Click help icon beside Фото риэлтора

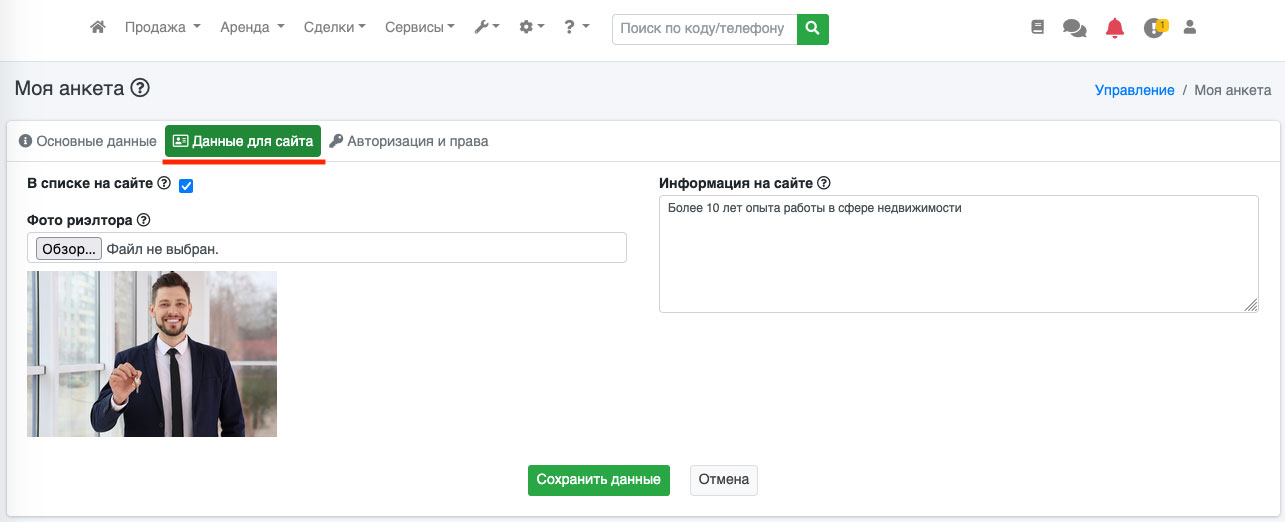[x=143, y=220]
